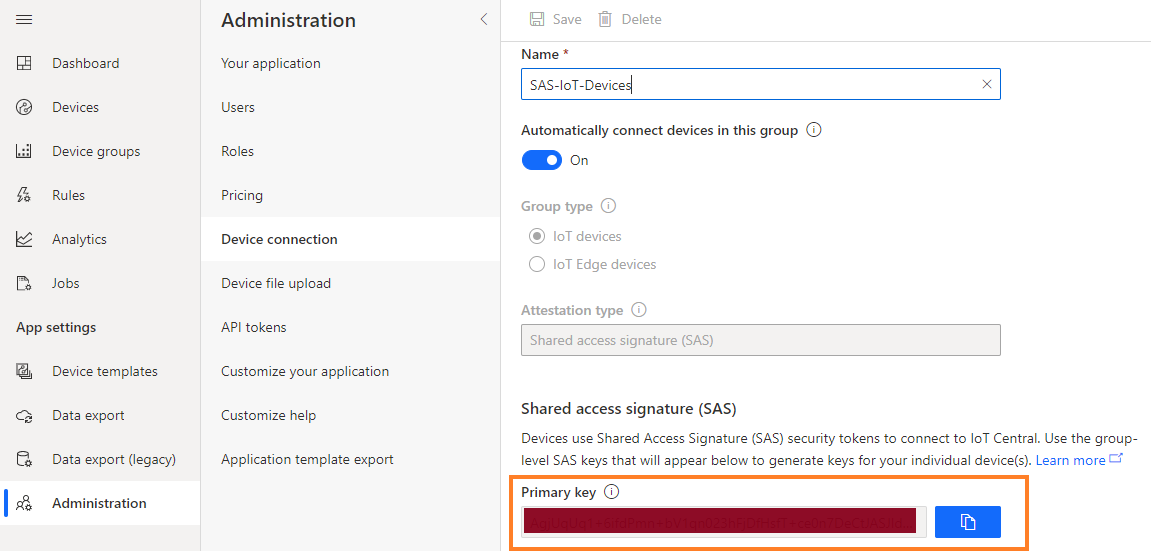Clear the Name field with X icon
This screenshot has width=1151, height=551.
[x=986, y=85]
